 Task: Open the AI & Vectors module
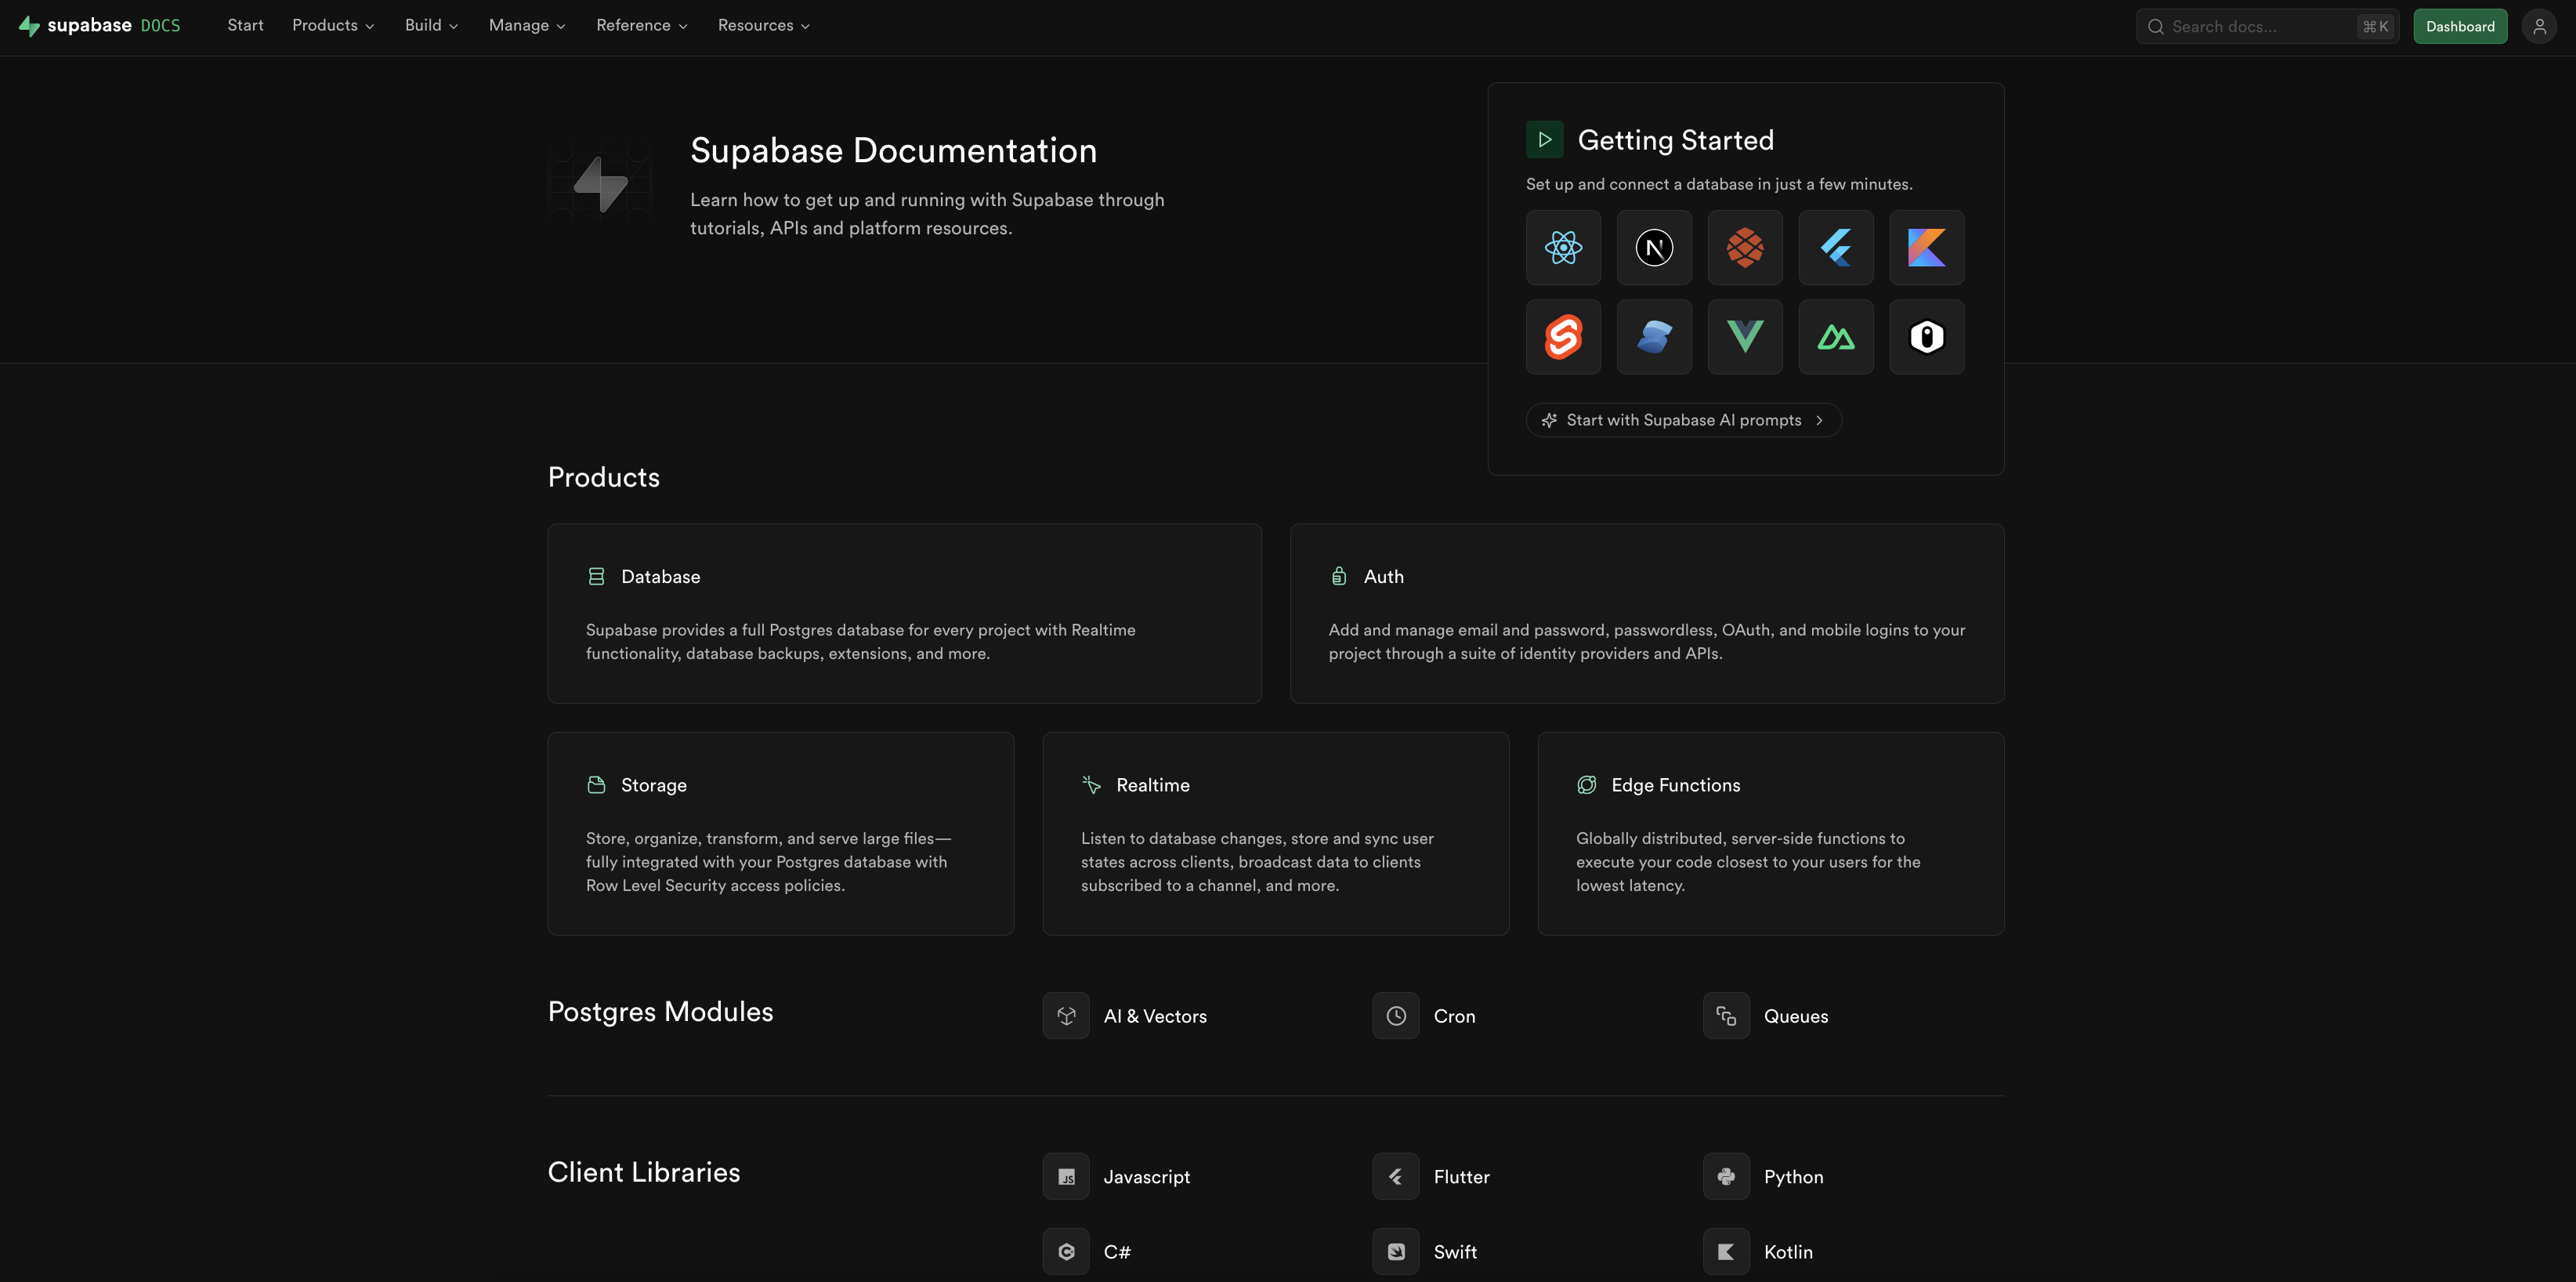click(x=1155, y=1016)
